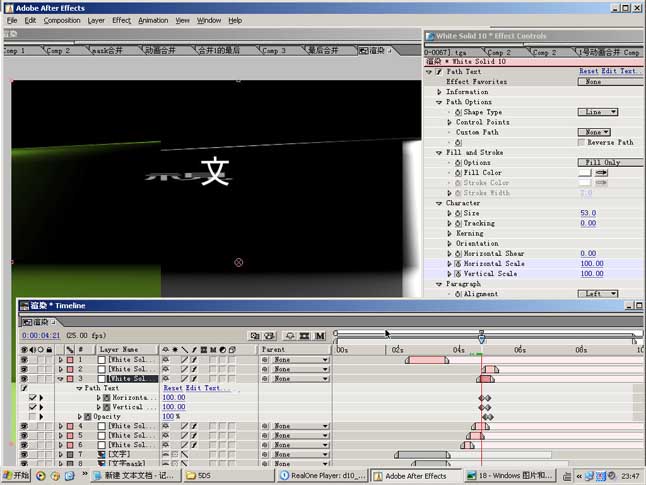Click the Horizontal Scale stopwatch icon in the timeline

[107, 398]
